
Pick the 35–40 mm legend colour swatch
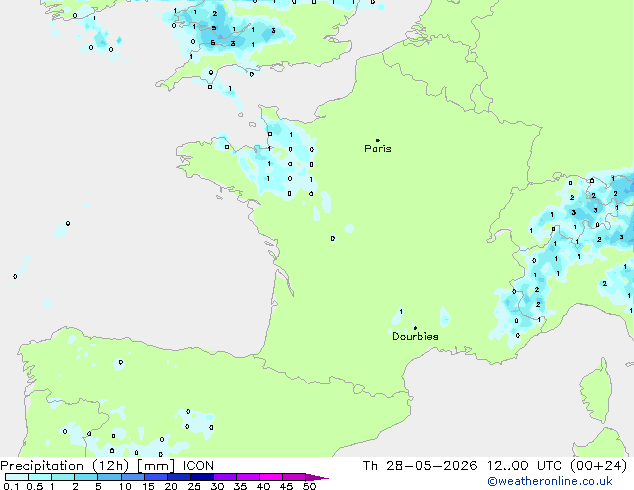click(x=247, y=477)
